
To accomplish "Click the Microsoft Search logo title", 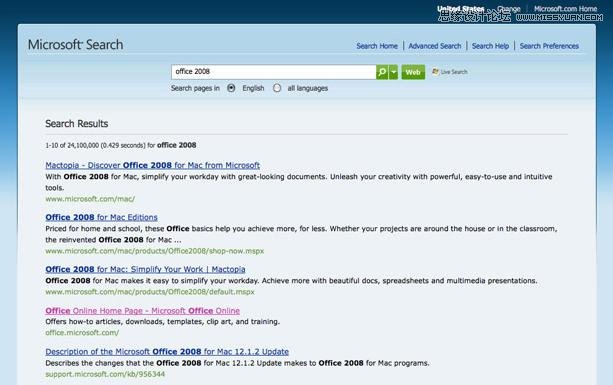I will (75, 45).
